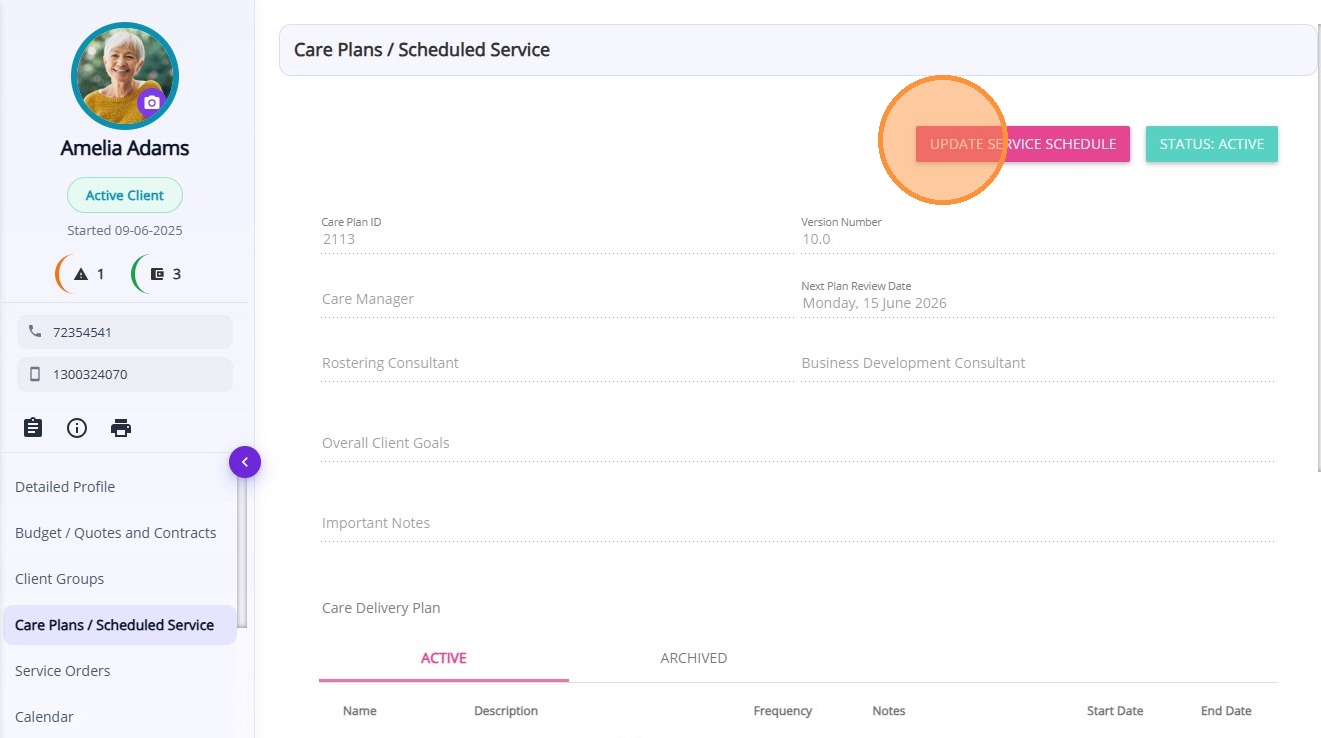Collapse the sidebar with purple chevron
1321x738 pixels.
(x=245, y=462)
